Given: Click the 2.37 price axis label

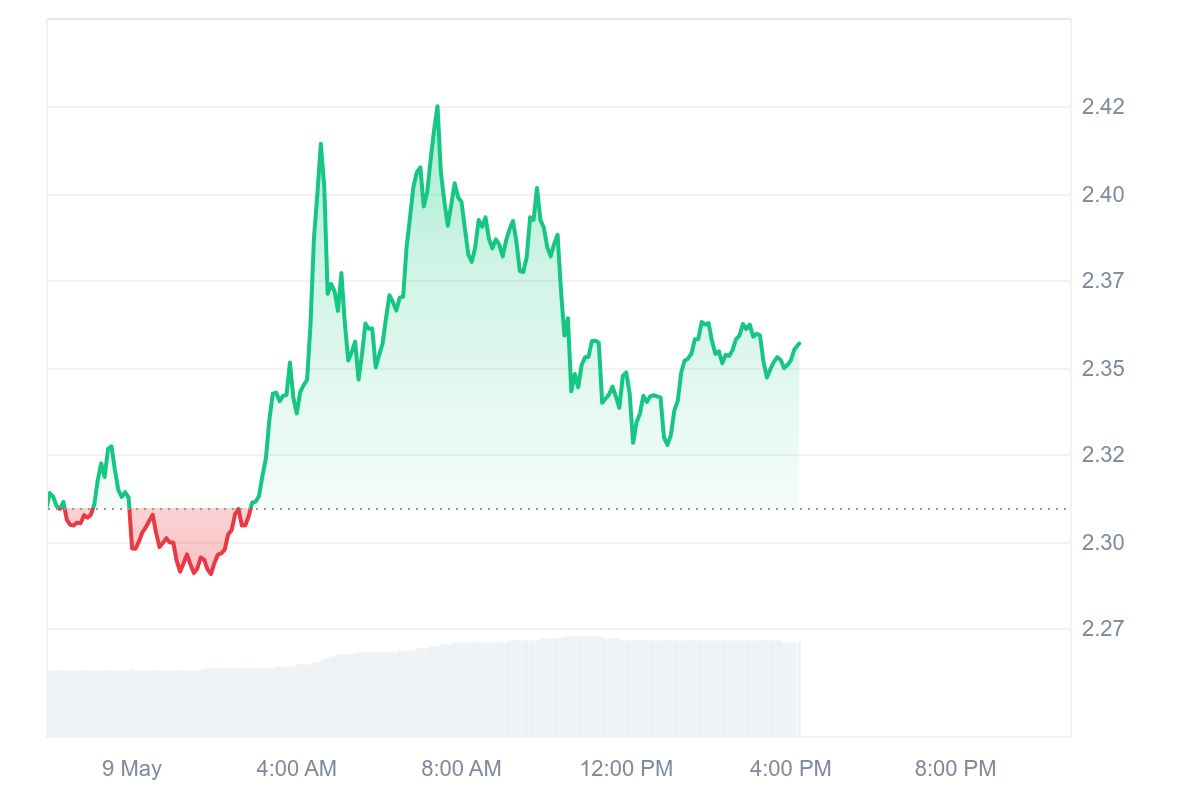Looking at the screenshot, I should tap(1103, 281).
